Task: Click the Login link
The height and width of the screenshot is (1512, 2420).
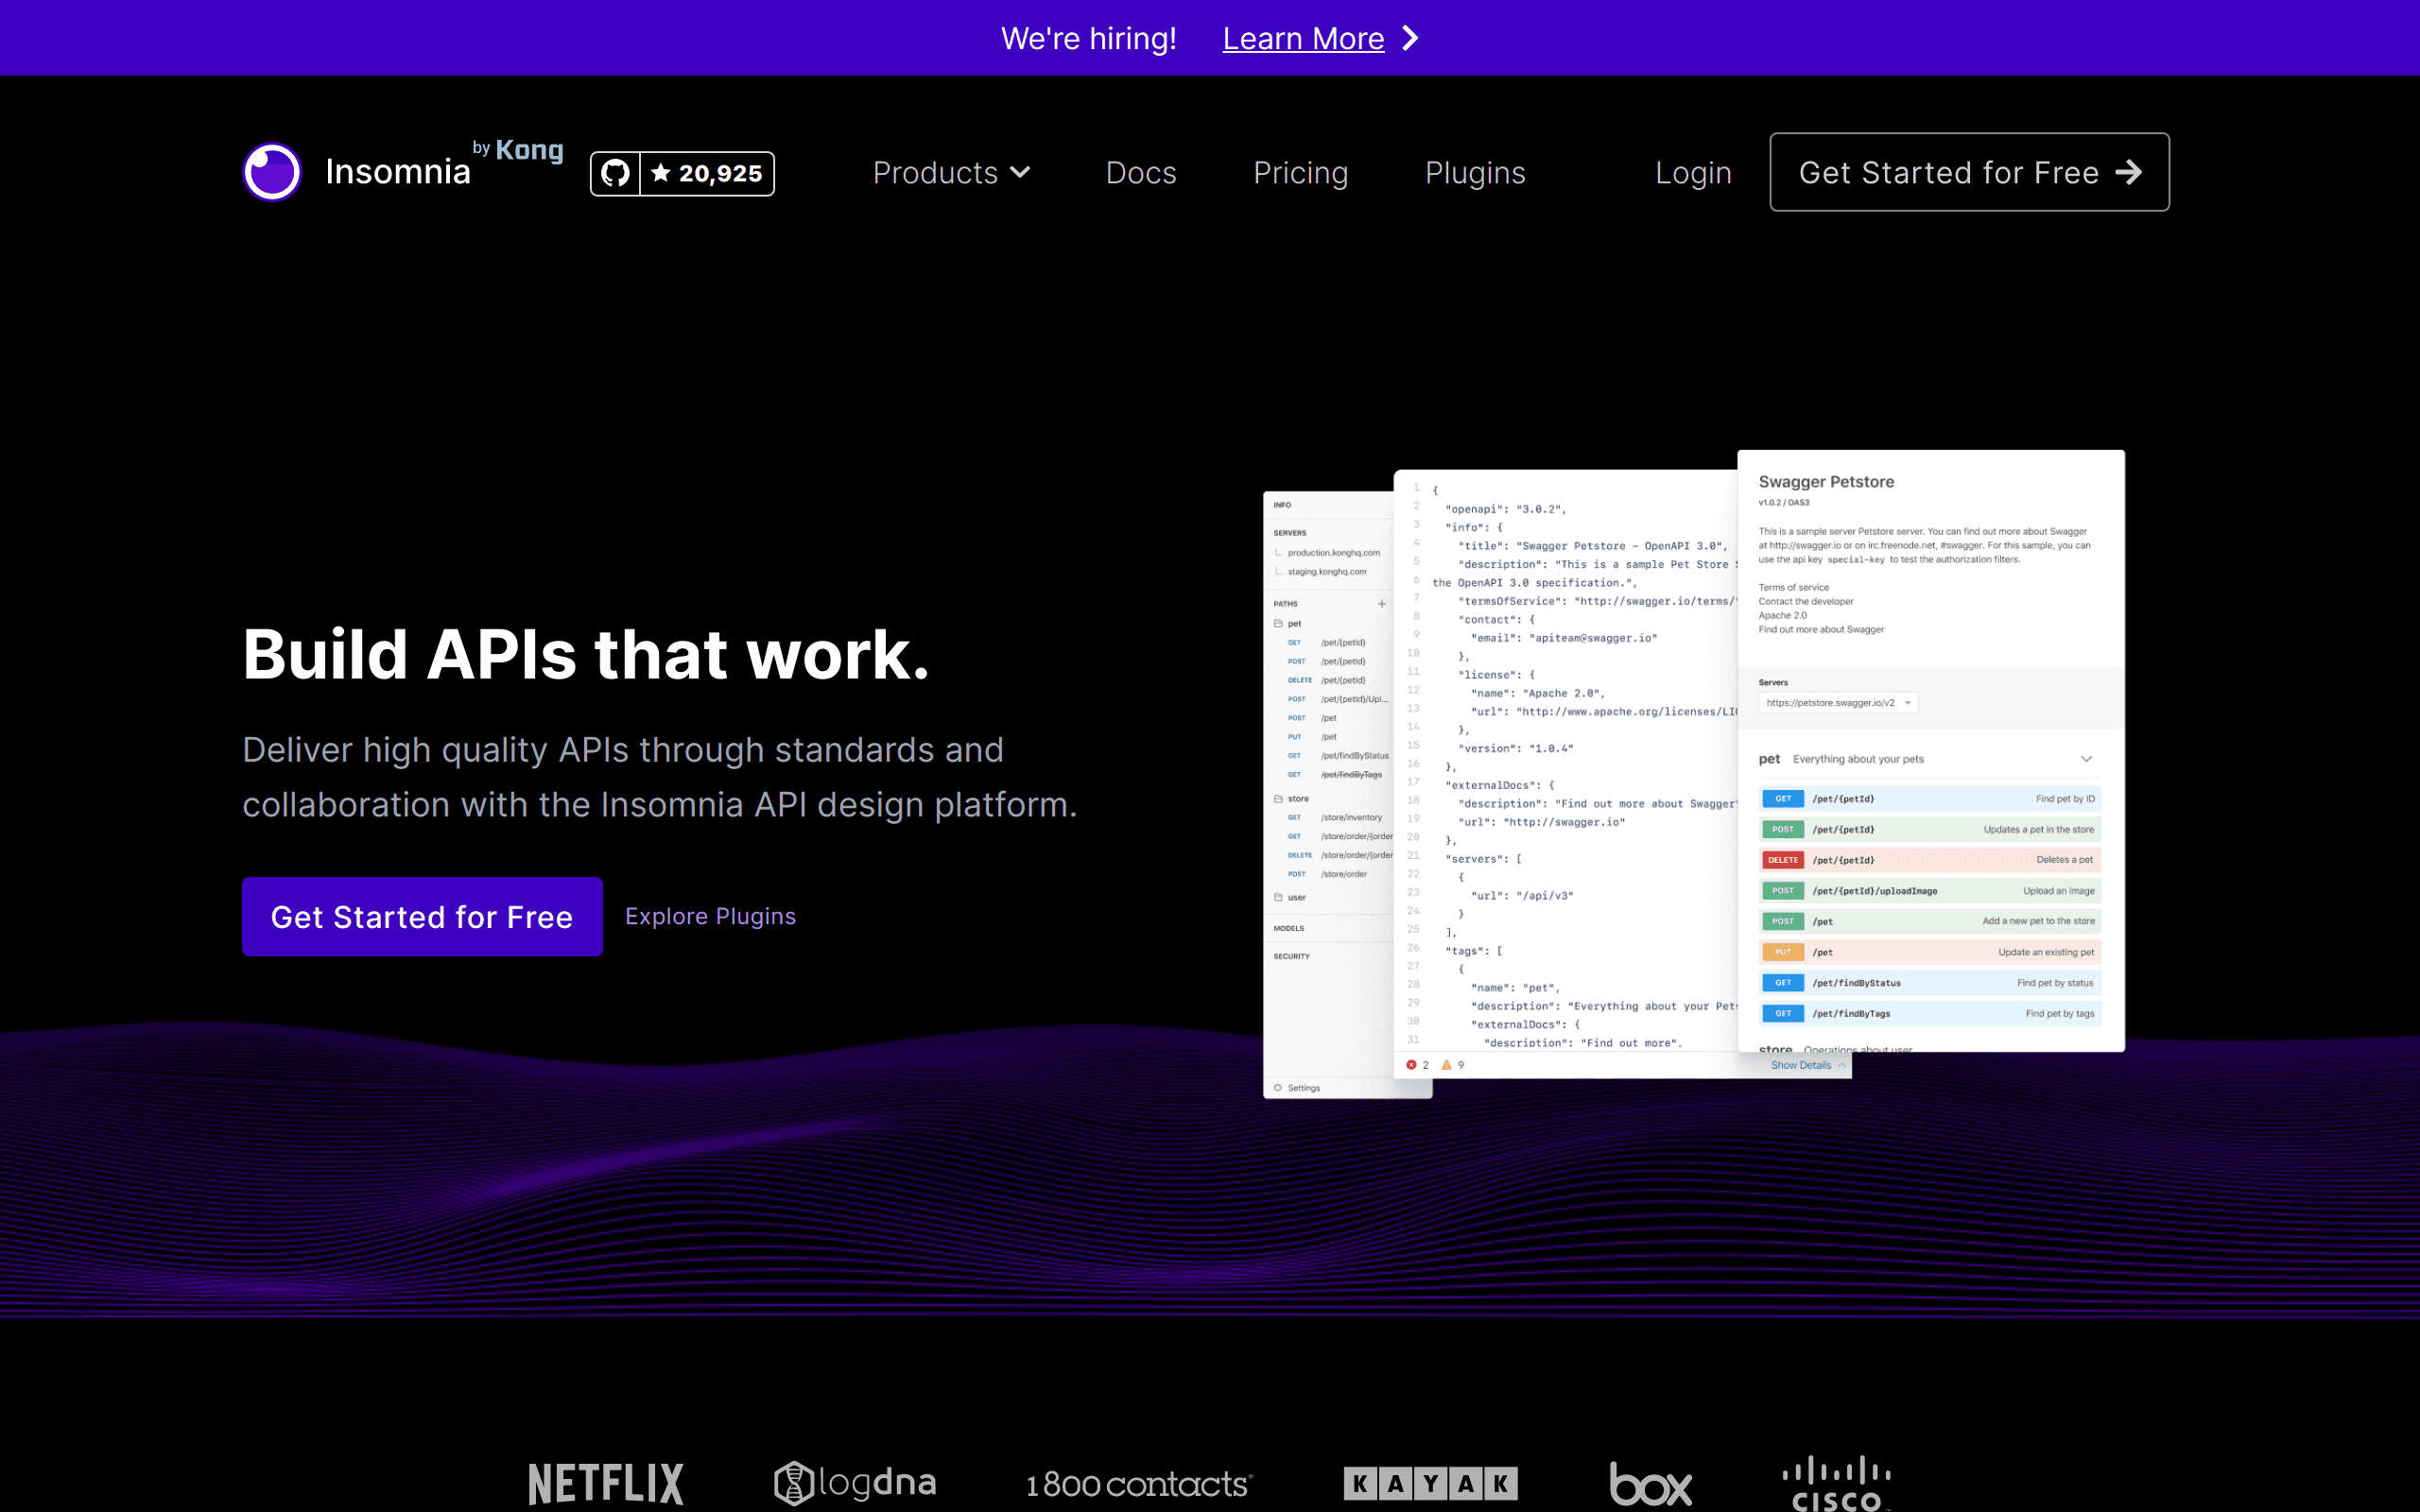Action: click(x=1693, y=173)
